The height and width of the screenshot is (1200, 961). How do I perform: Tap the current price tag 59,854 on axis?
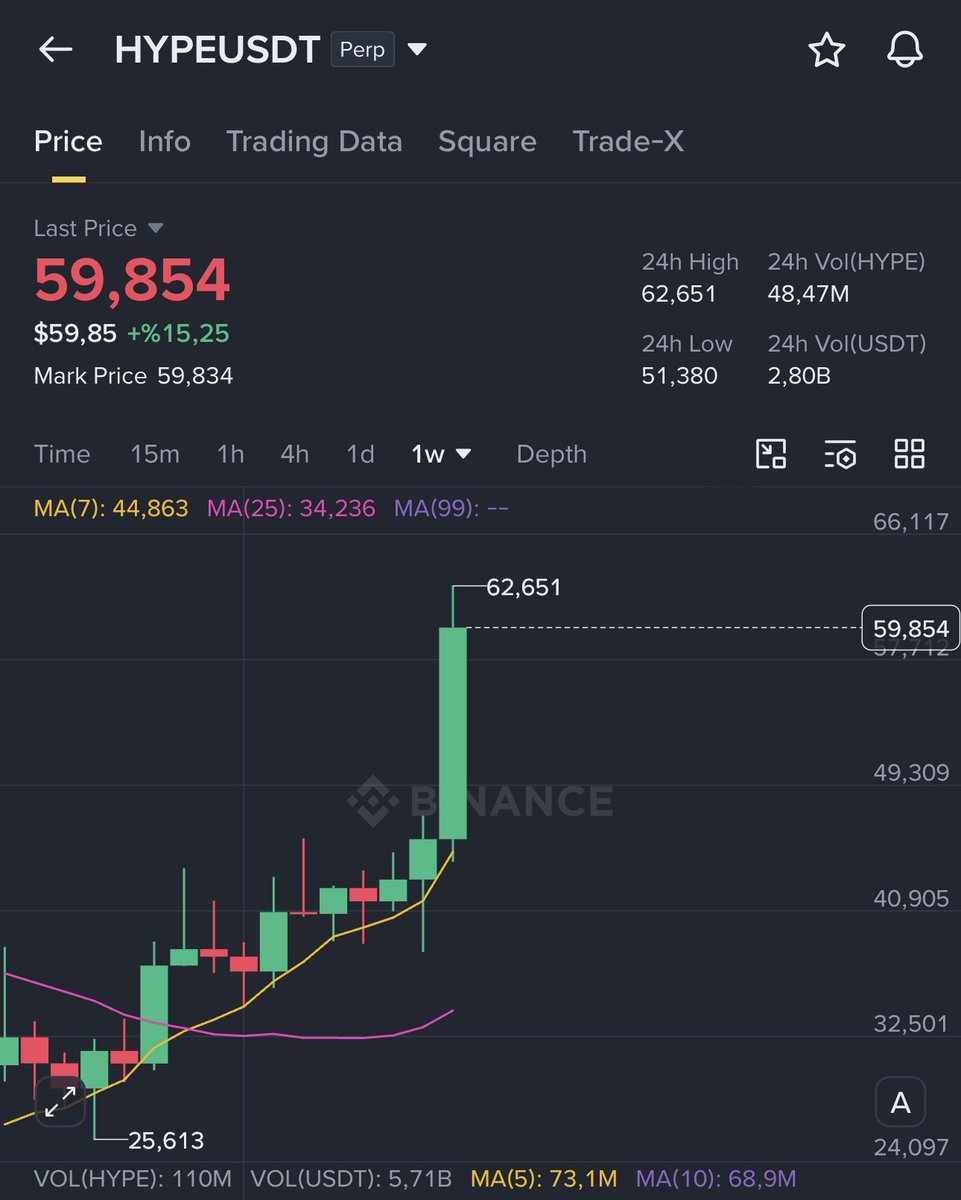(x=910, y=629)
